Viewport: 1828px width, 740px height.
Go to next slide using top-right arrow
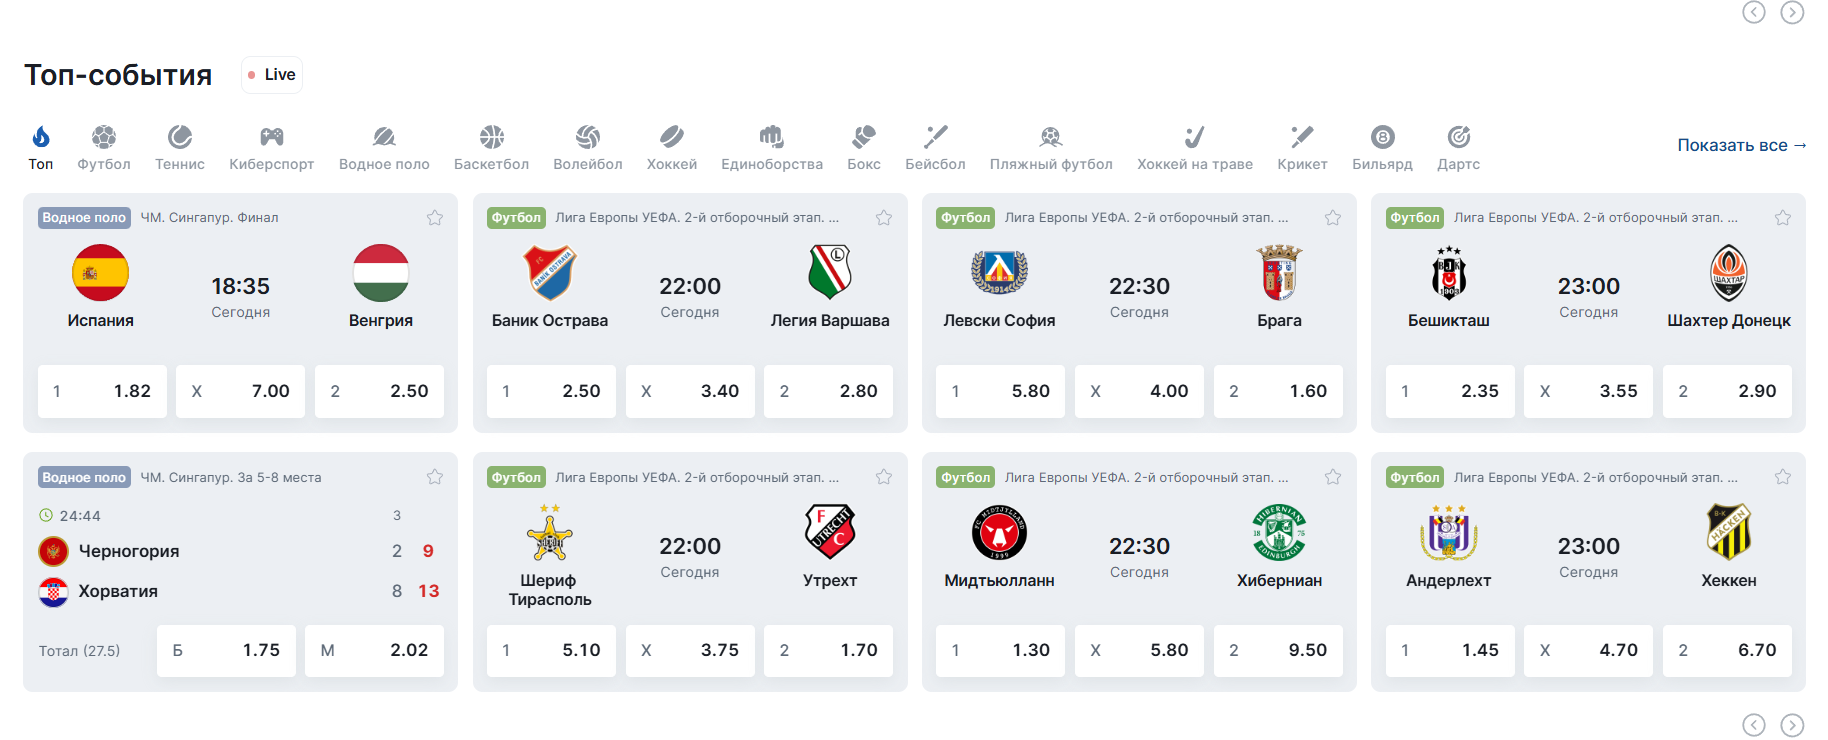click(x=1793, y=12)
